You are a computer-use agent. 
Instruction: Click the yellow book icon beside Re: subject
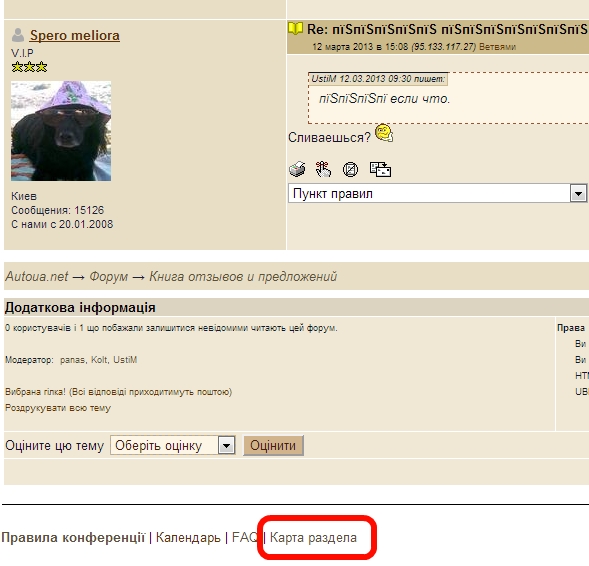(295, 29)
